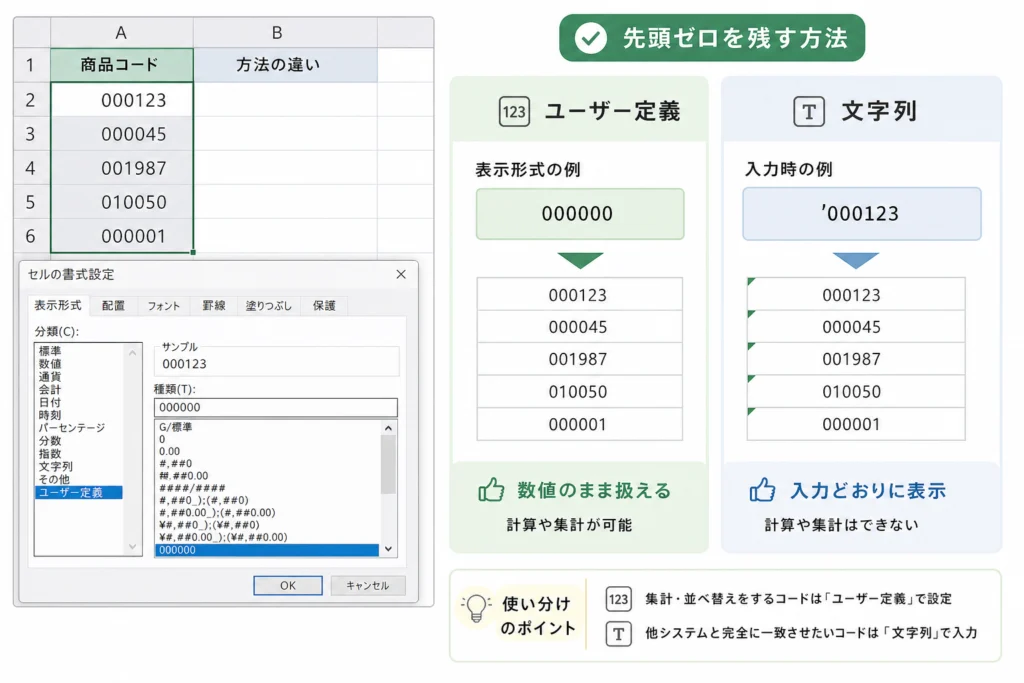Click the checkmark icon in the title banner

590,39
